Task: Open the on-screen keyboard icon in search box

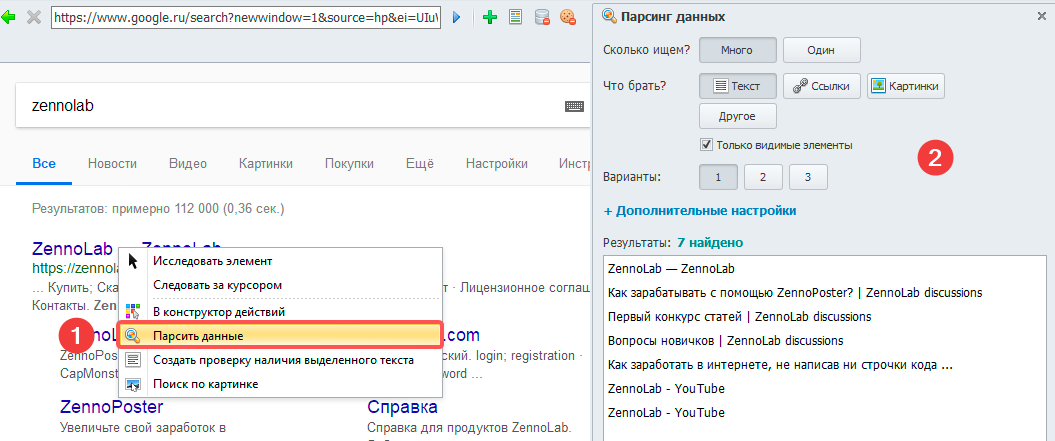Action: coord(574,106)
